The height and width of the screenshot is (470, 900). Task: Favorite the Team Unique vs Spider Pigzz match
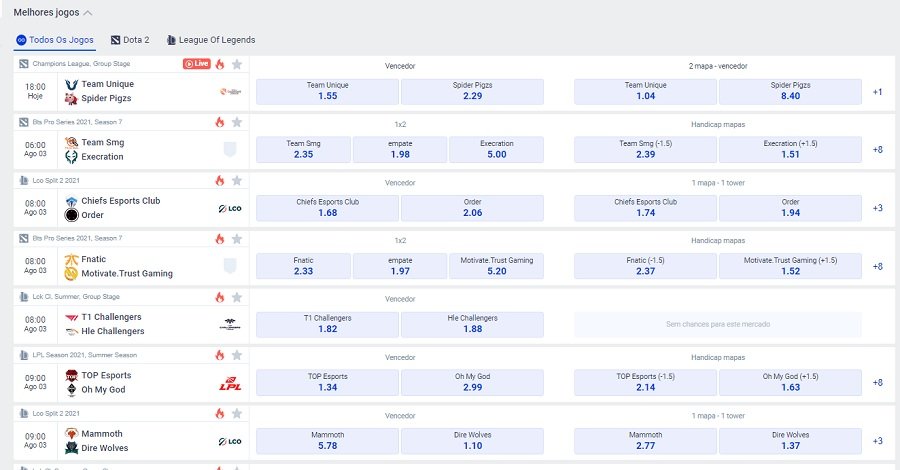click(237, 64)
